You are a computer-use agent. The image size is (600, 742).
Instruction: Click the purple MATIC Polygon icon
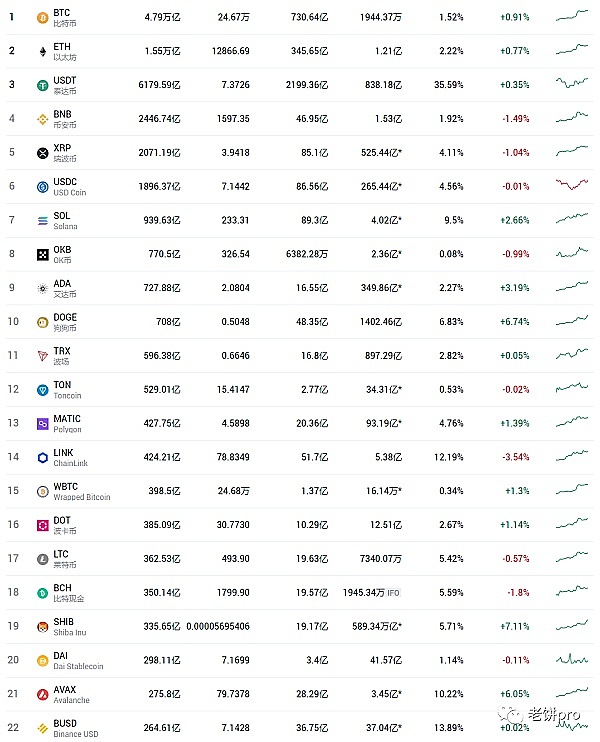coord(42,424)
